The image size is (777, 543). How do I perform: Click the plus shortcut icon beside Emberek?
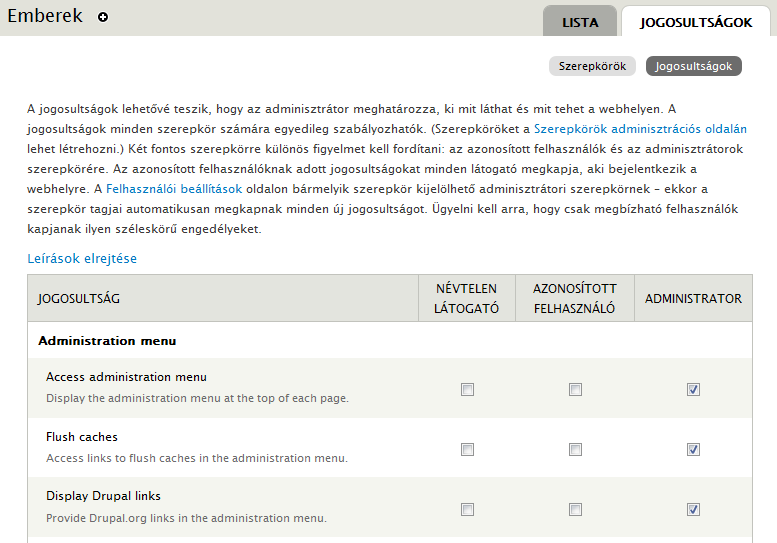click(x=103, y=17)
